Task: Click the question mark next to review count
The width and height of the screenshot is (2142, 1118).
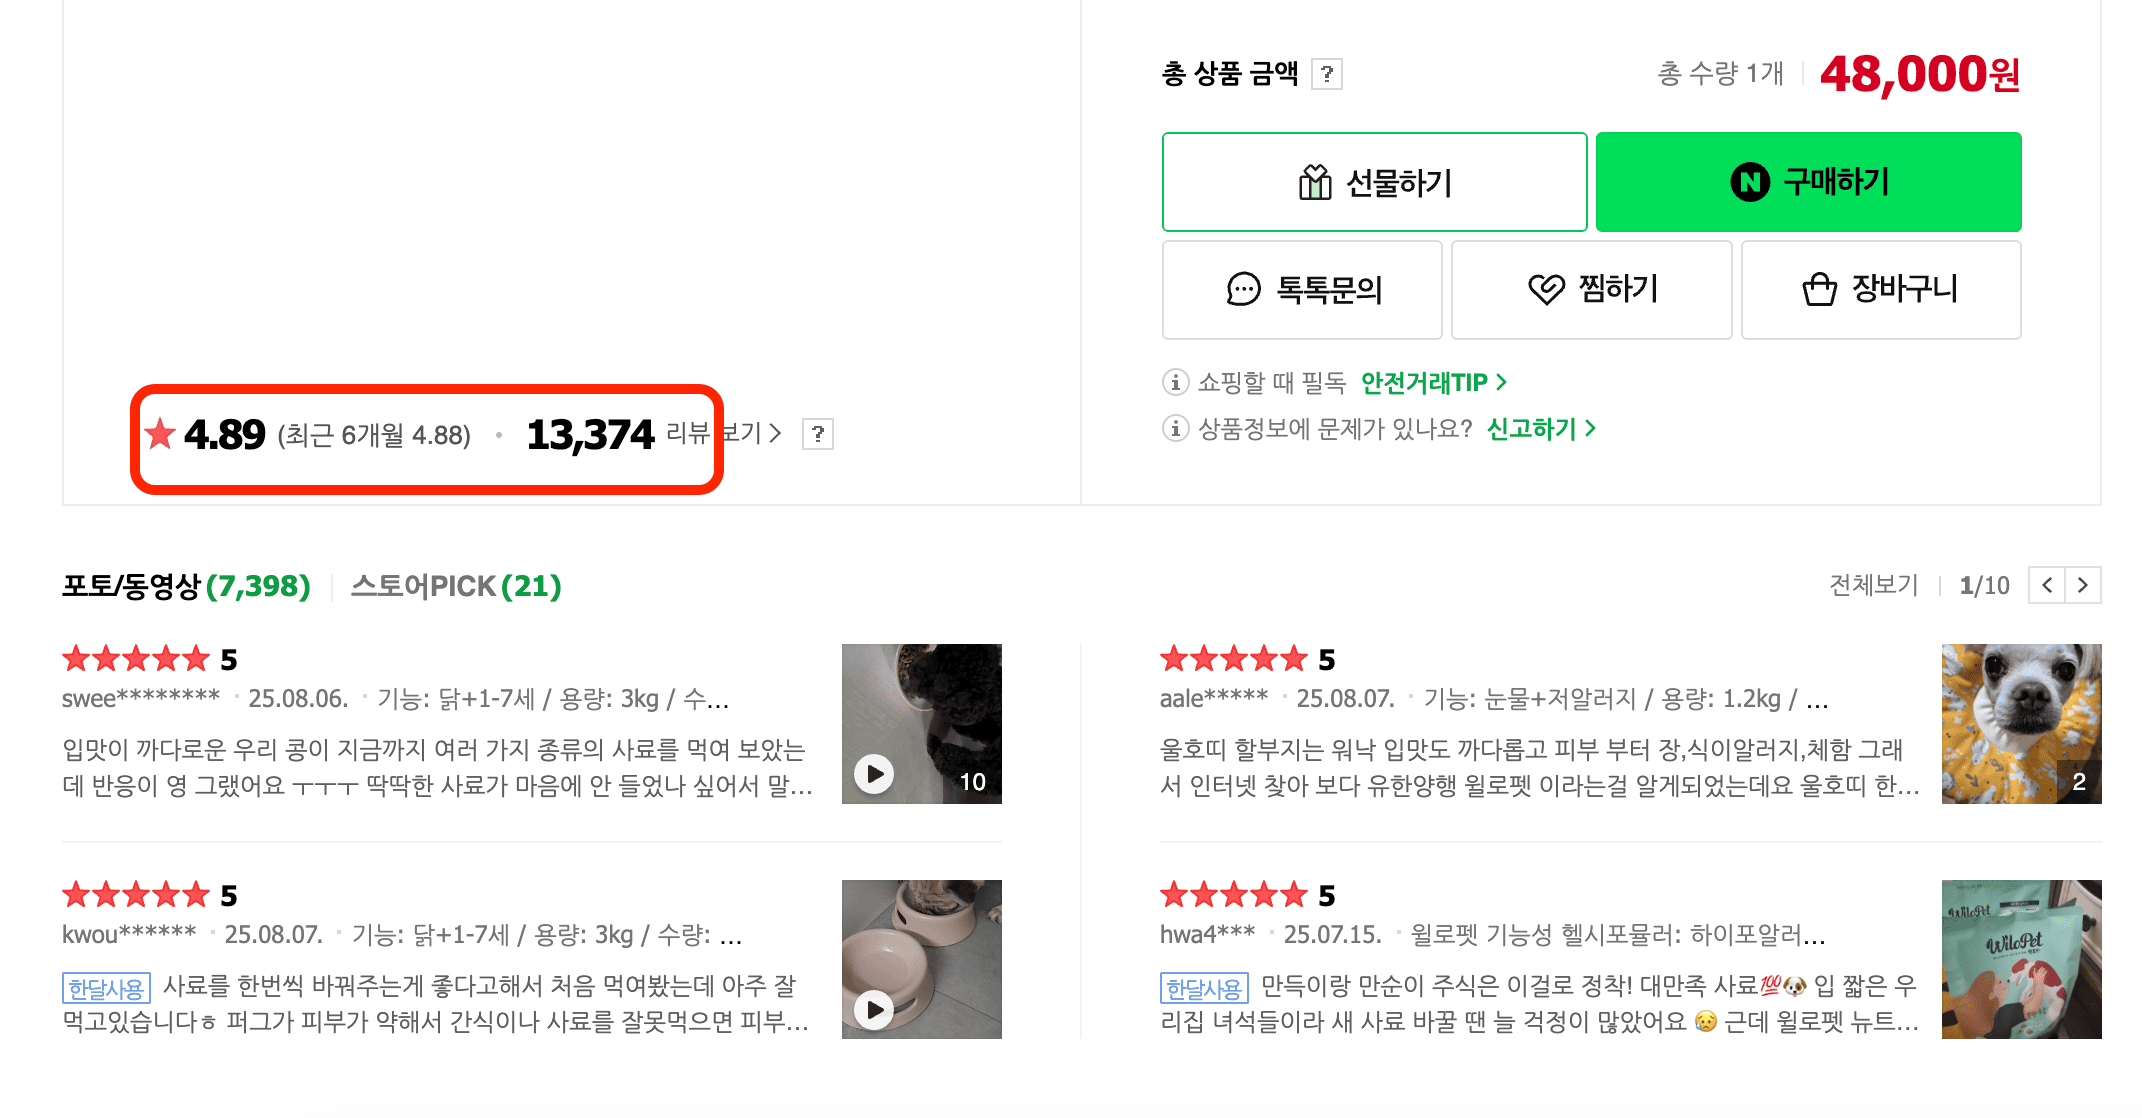Action: [818, 433]
